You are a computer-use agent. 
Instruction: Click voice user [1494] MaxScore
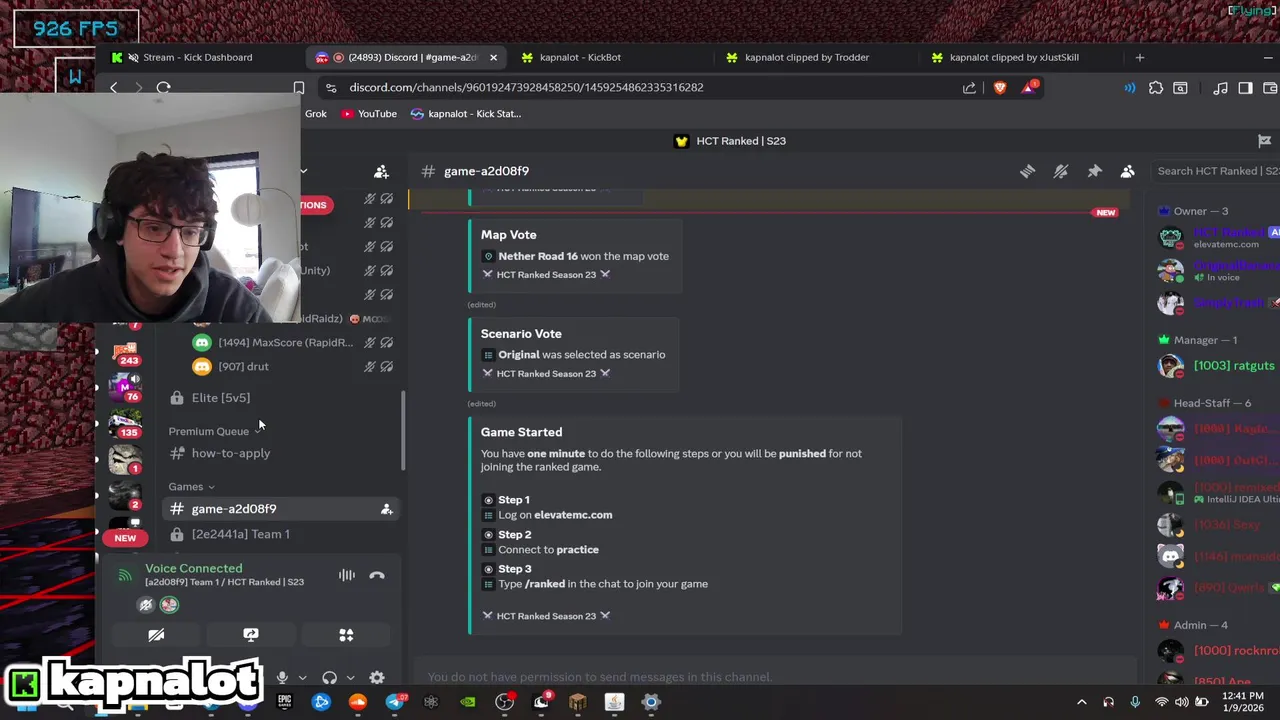pyautogui.click(x=285, y=343)
